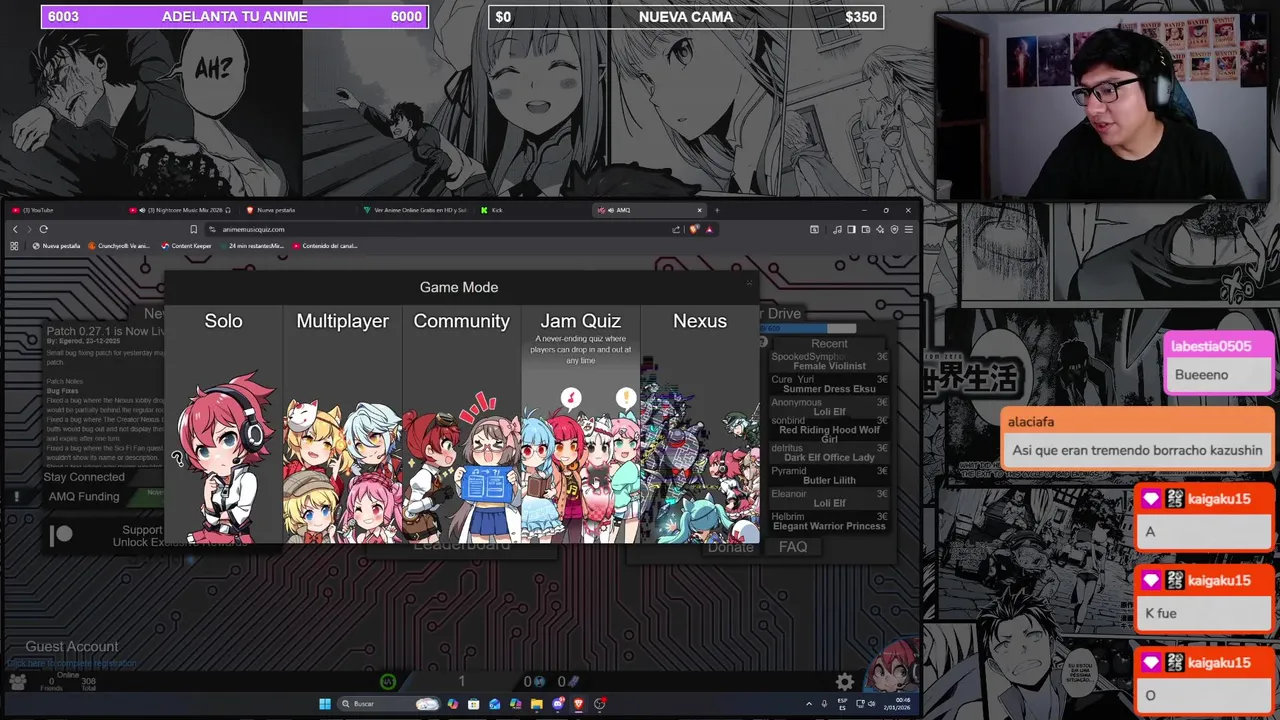Choose the Community game mode
The width and height of the screenshot is (1280, 720).
point(461,425)
